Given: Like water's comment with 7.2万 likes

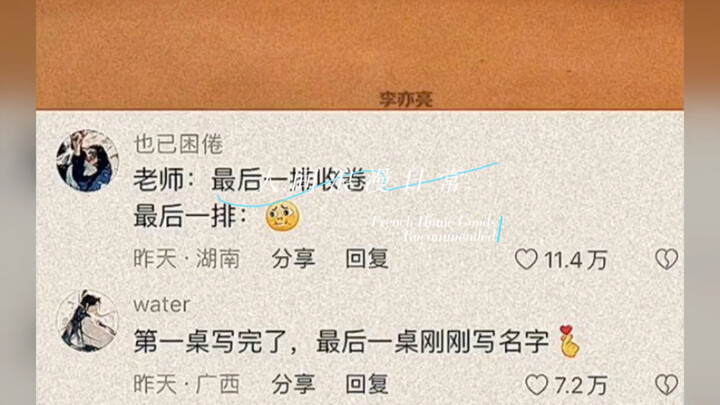Looking at the screenshot, I should 537,385.
